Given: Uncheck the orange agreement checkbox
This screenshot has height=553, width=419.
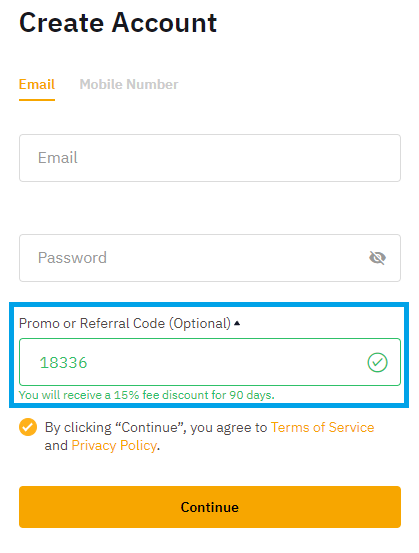Looking at the screenshot, I should (28, 427).
